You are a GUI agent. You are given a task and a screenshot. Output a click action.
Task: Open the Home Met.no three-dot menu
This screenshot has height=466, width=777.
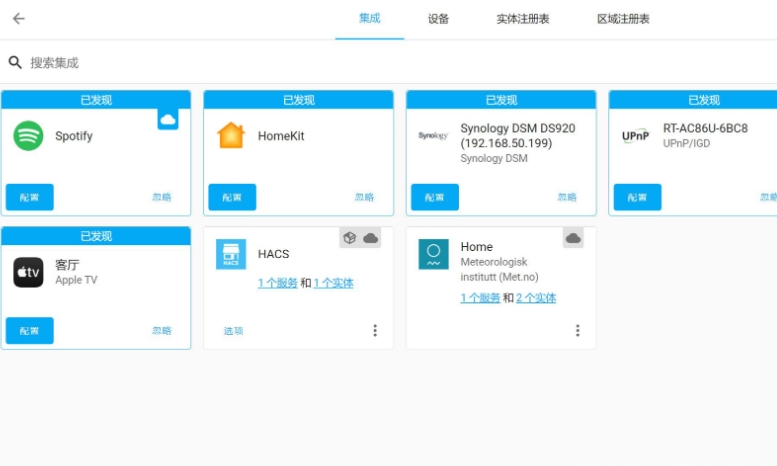pyautogui.click(x=578, y=331)
